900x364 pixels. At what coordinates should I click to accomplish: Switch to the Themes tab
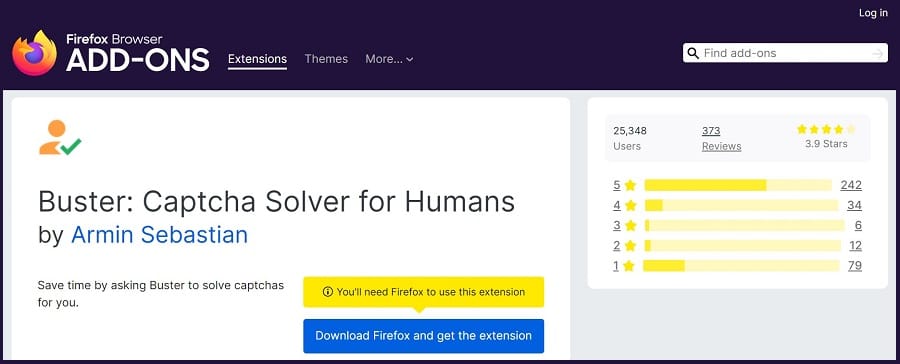coord(326,59)
